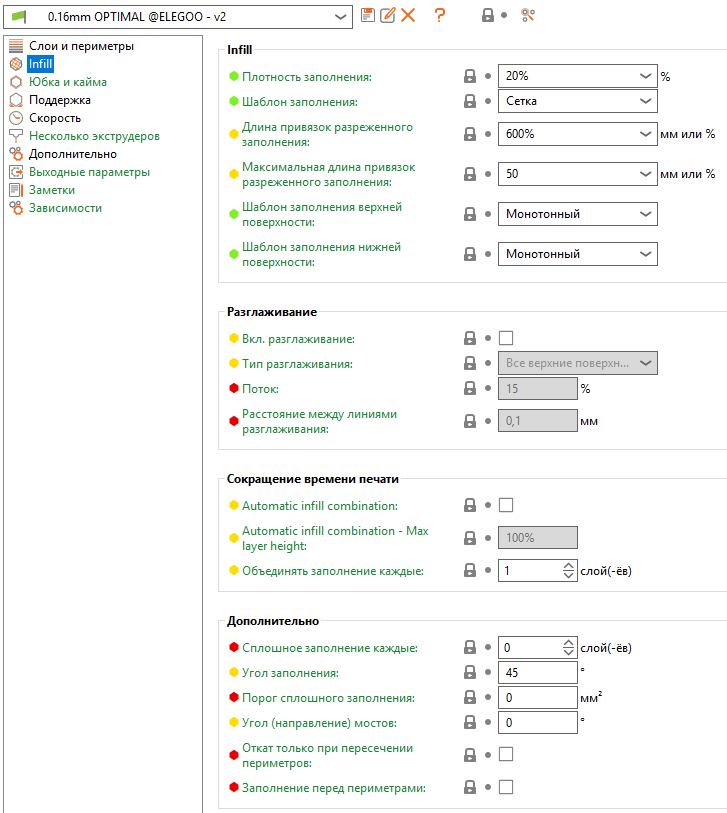
Task: Click the top toolbar lock icon
Action: point(488,15)
